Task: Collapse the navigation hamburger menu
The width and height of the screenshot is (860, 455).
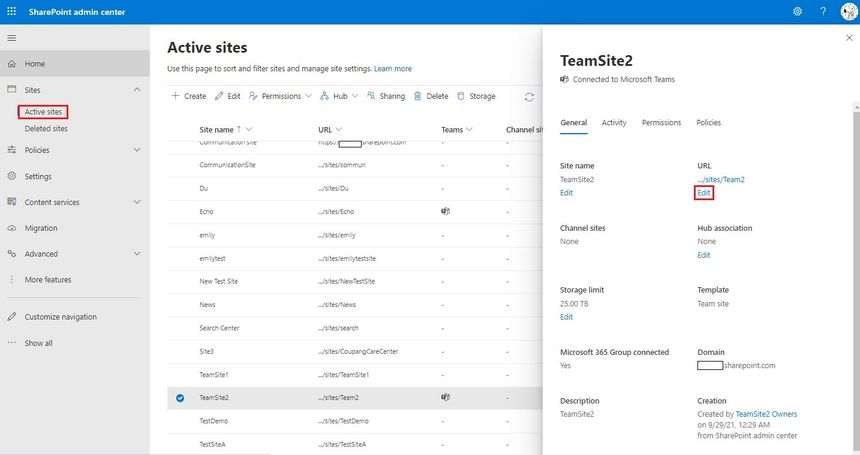Action: coord(12,38)
